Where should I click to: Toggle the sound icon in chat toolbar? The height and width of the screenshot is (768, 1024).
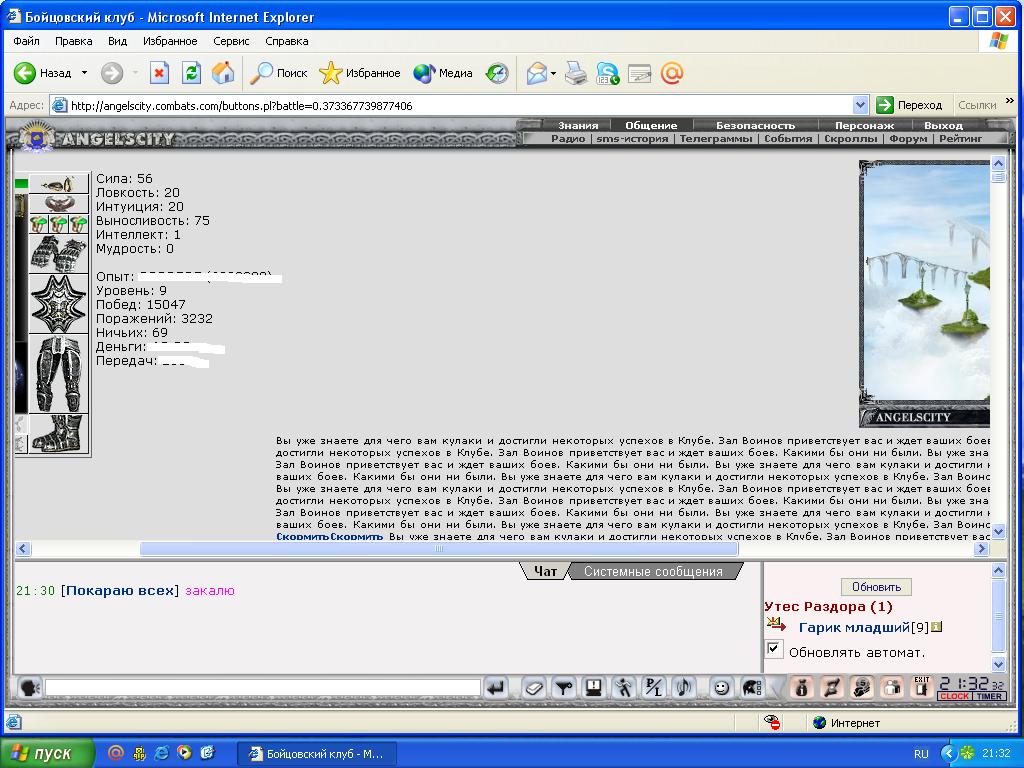[684, 687]
